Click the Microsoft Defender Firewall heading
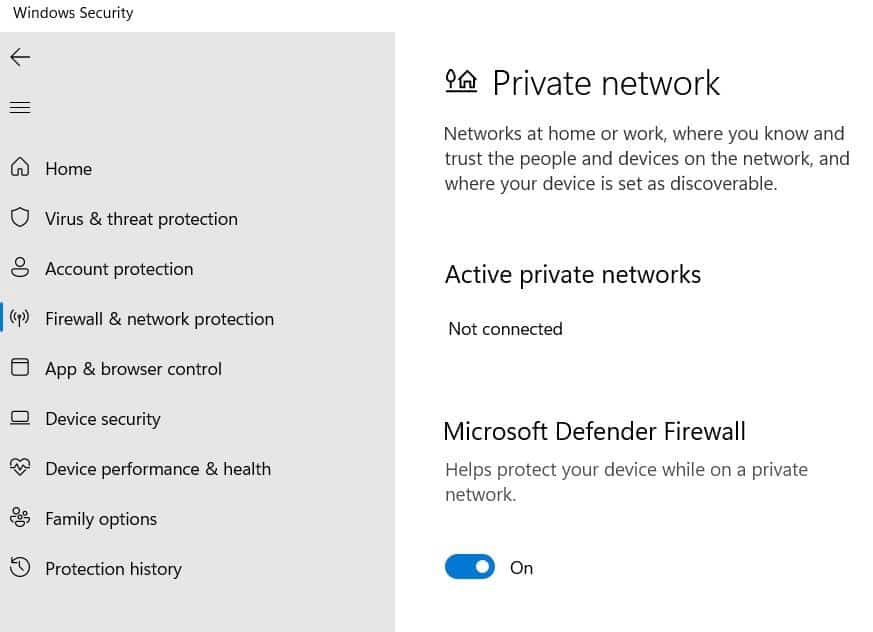 [594, 431]
